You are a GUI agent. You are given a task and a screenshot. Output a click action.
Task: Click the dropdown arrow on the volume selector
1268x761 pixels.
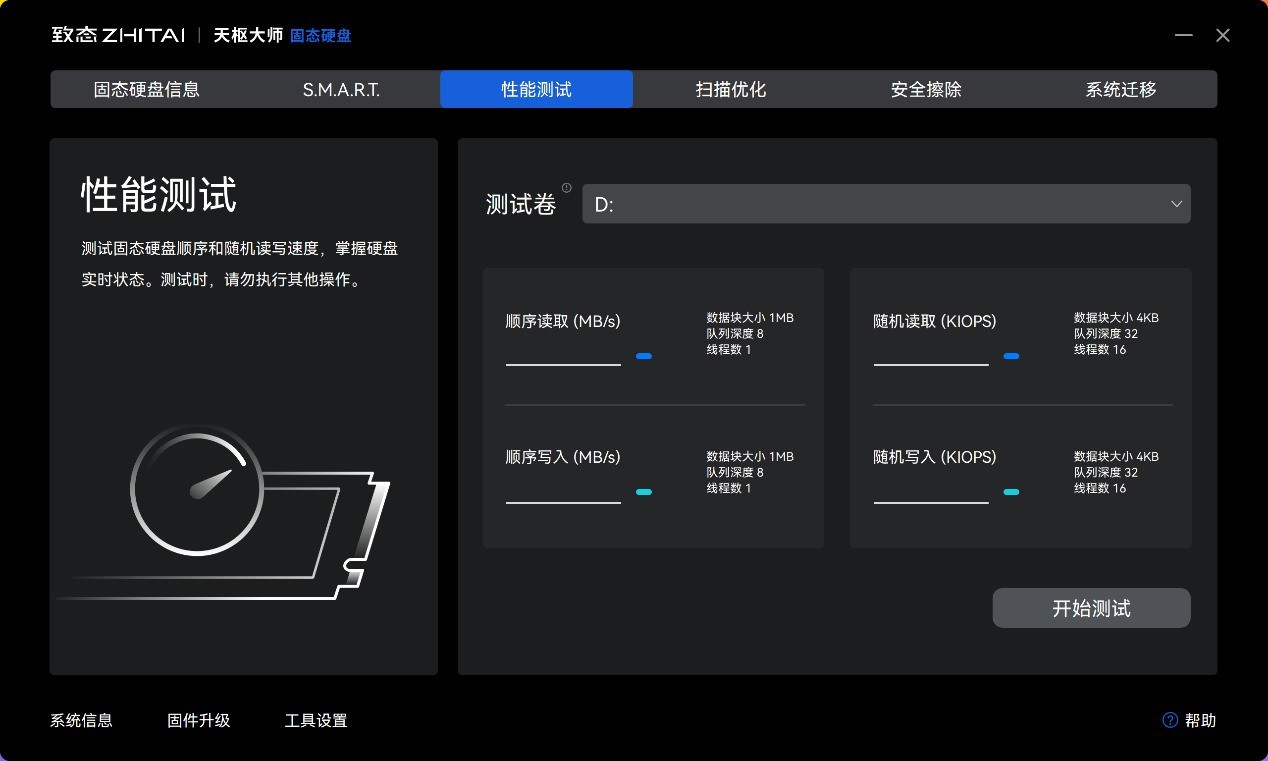(1176, 204)
